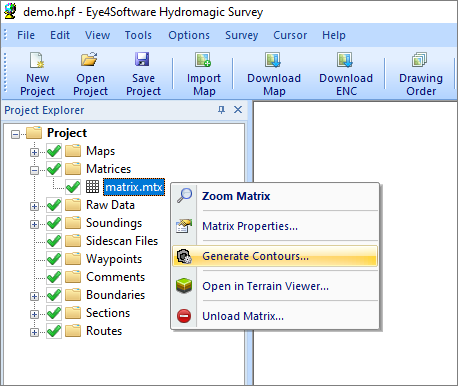Open the Cursor menu
This screenshot has width=458, height=386.
[290, 35]
